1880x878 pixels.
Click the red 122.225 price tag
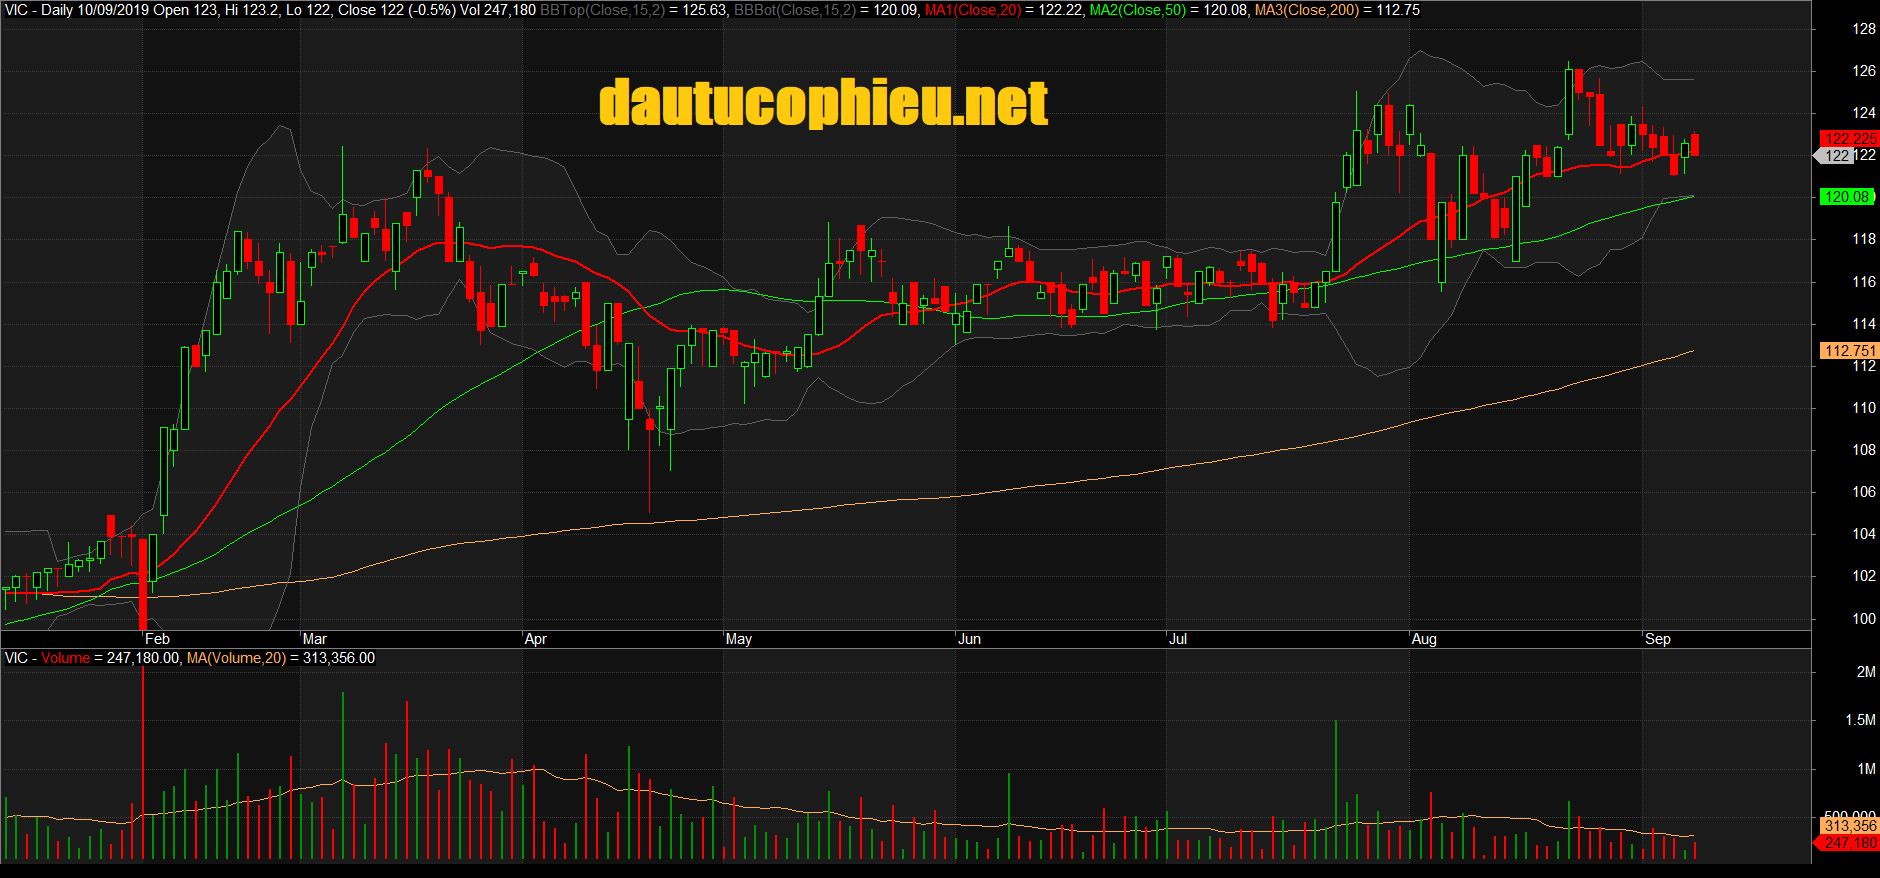click(x=1849, y=139)
